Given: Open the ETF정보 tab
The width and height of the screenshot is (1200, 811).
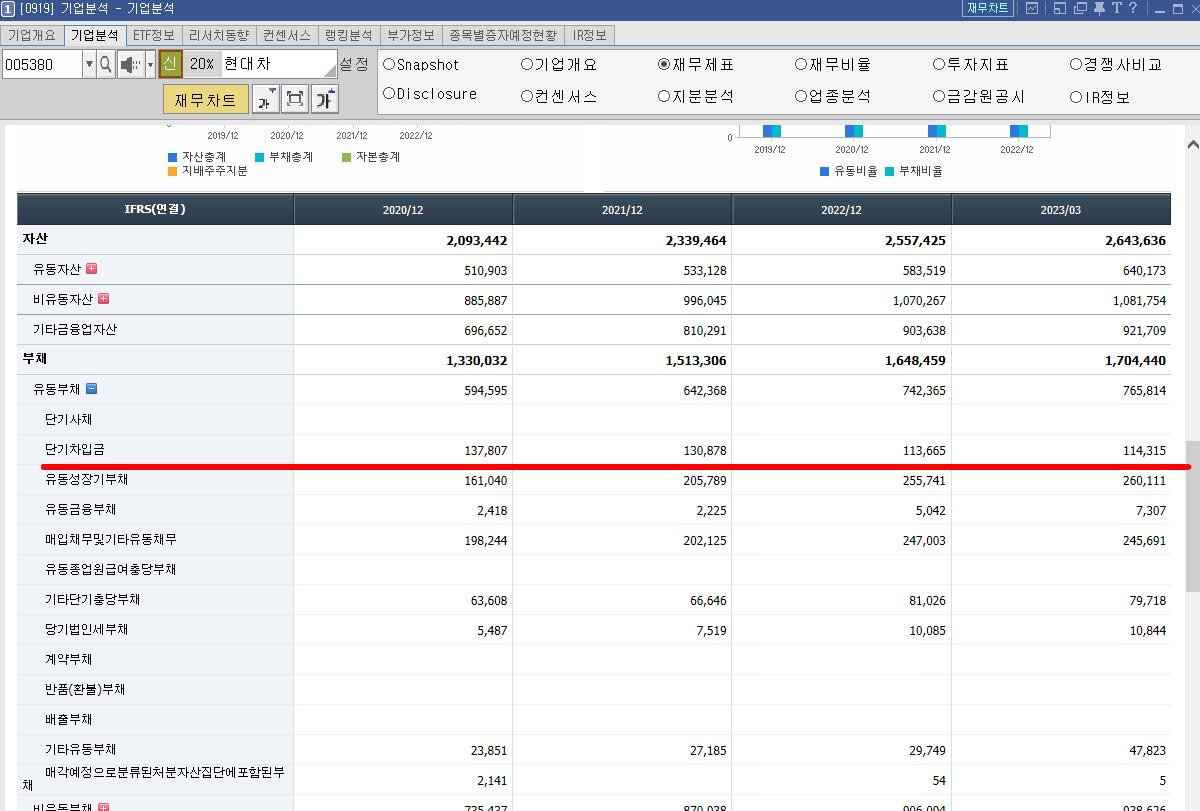Looking at the screenshot, I should [x=154, y=35].
